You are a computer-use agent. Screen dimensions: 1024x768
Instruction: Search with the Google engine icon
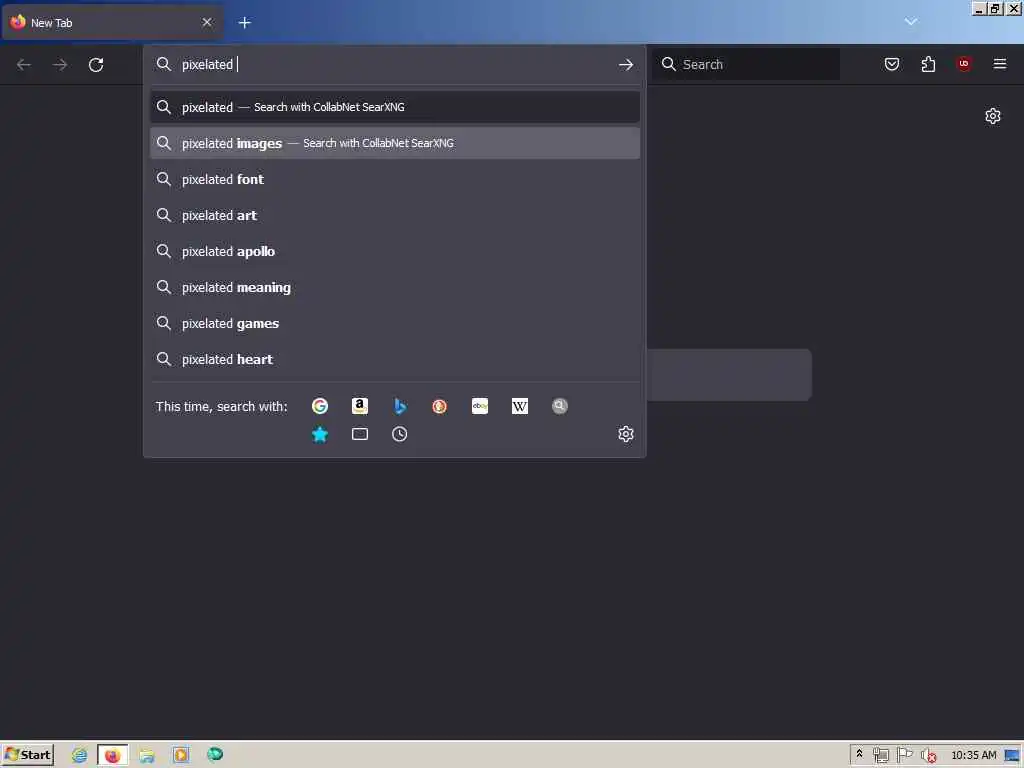(319, 406)
